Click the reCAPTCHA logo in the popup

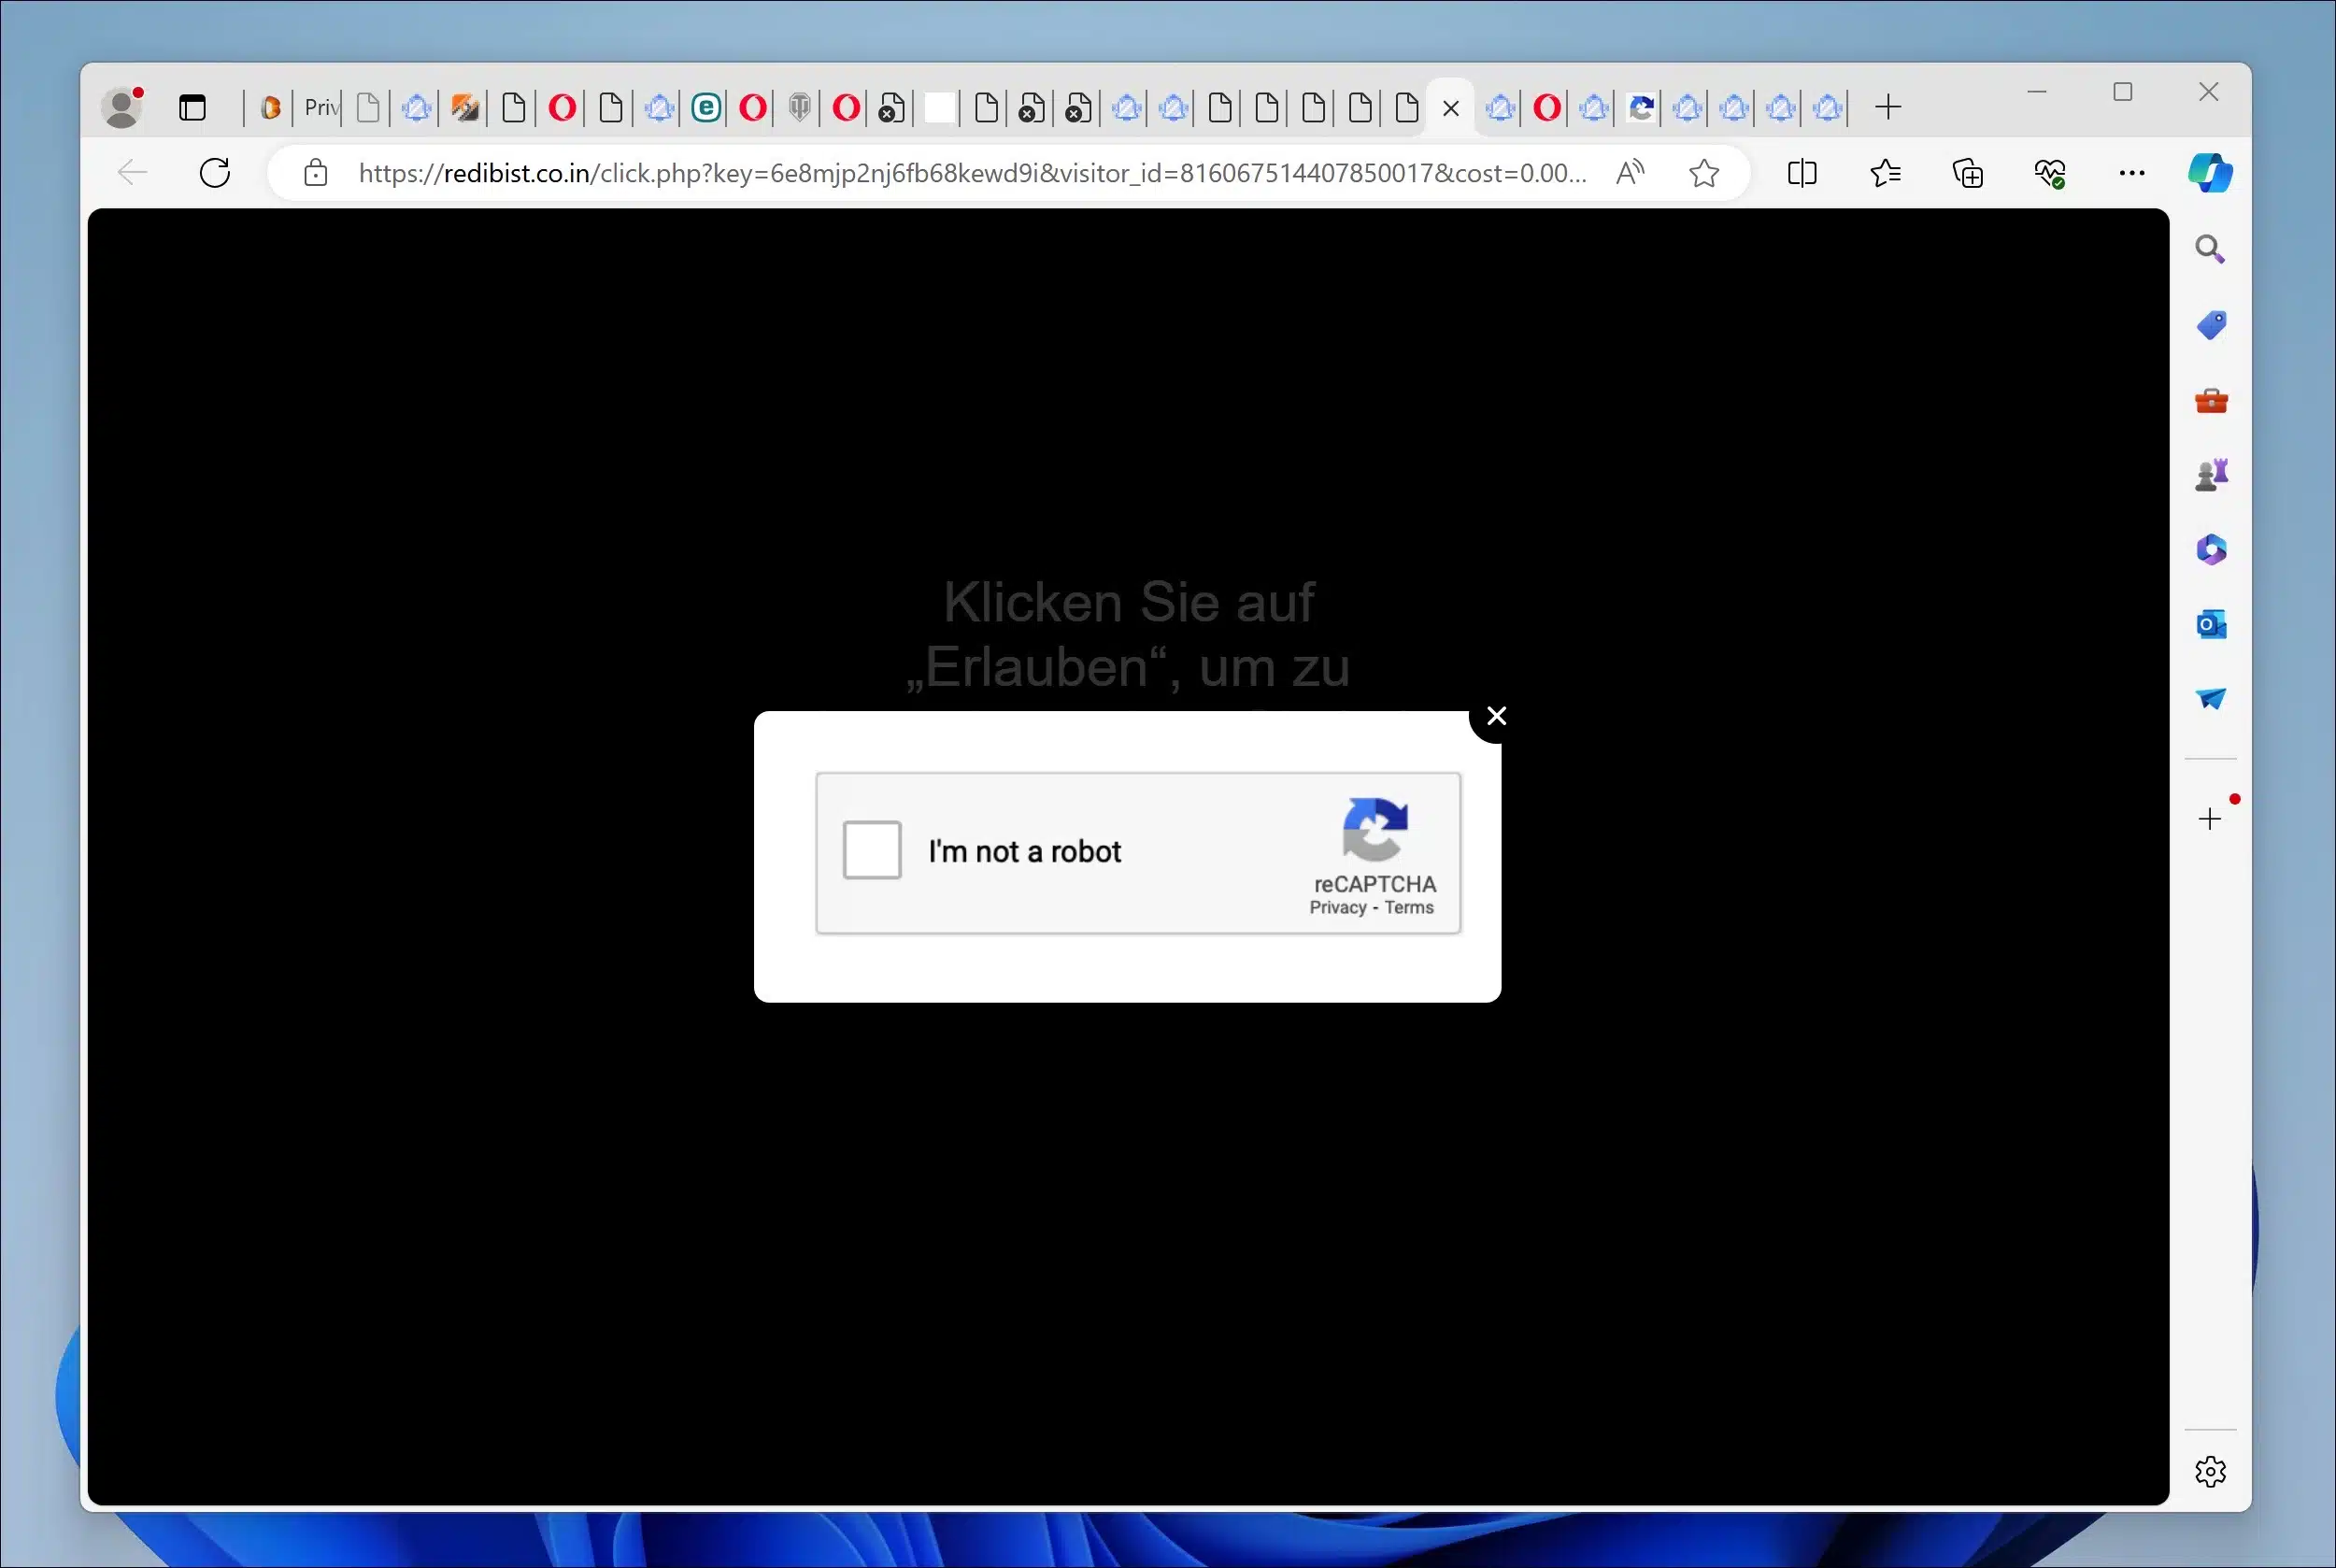(x=1375, y=829)
